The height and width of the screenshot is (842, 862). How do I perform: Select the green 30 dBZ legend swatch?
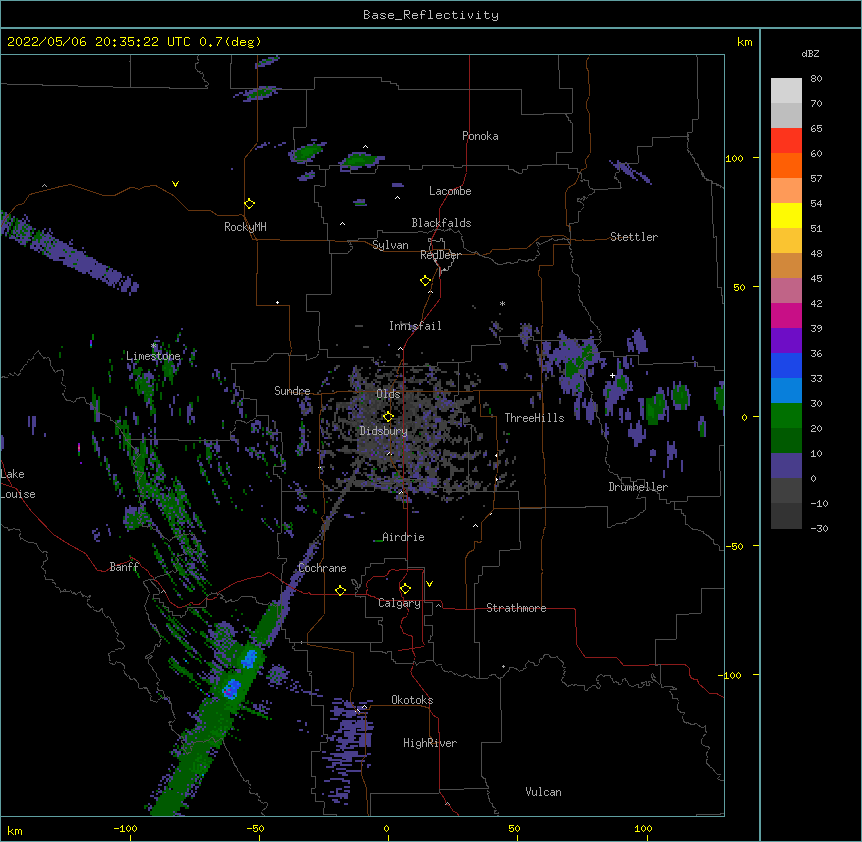coord(786,416)
